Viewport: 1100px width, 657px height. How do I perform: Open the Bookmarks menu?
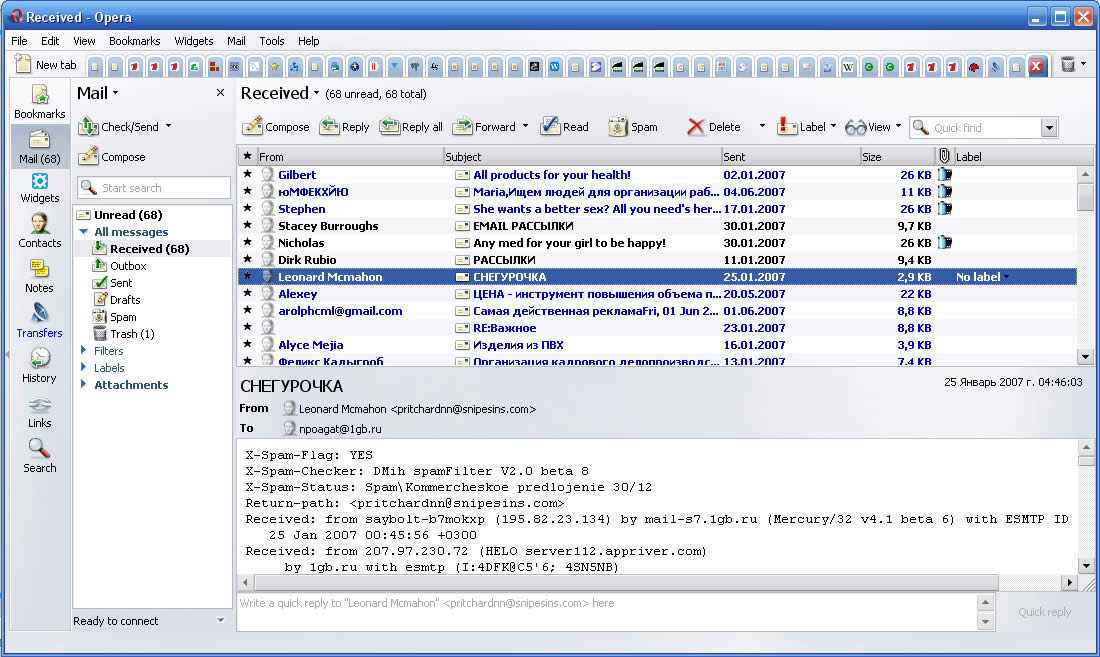[134, 41]
